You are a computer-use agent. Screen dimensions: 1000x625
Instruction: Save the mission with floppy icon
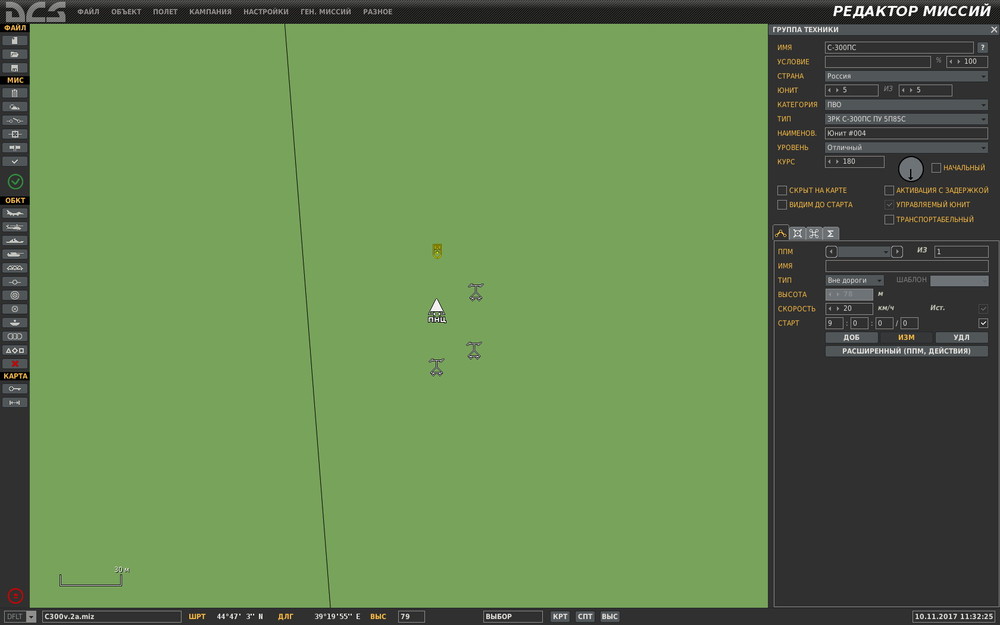[x=15, y=68]
